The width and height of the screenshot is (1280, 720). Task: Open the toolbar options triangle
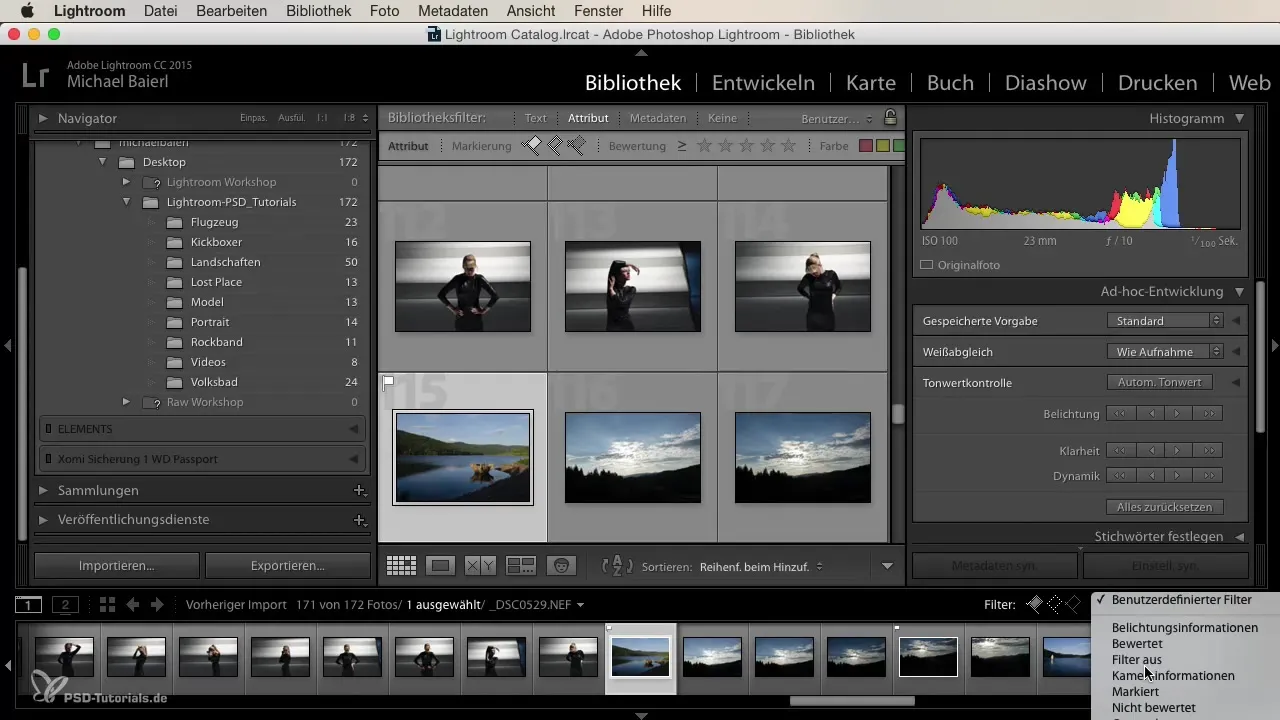(x=887, y=567)
